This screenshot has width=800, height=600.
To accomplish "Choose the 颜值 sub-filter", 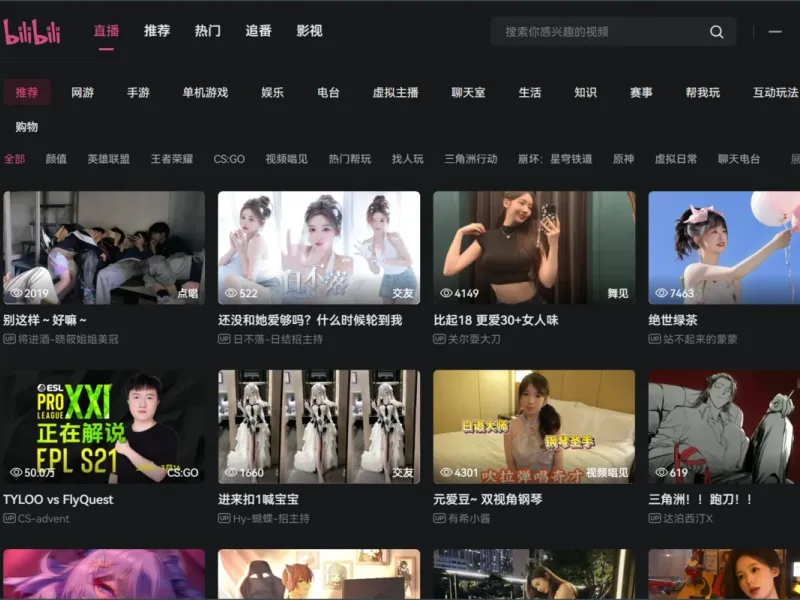I will click(56, 159).
